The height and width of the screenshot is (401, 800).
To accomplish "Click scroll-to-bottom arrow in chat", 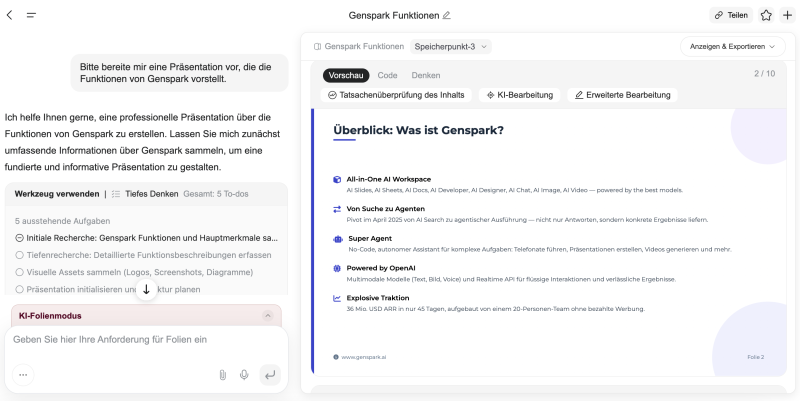I will click(146, 289).
